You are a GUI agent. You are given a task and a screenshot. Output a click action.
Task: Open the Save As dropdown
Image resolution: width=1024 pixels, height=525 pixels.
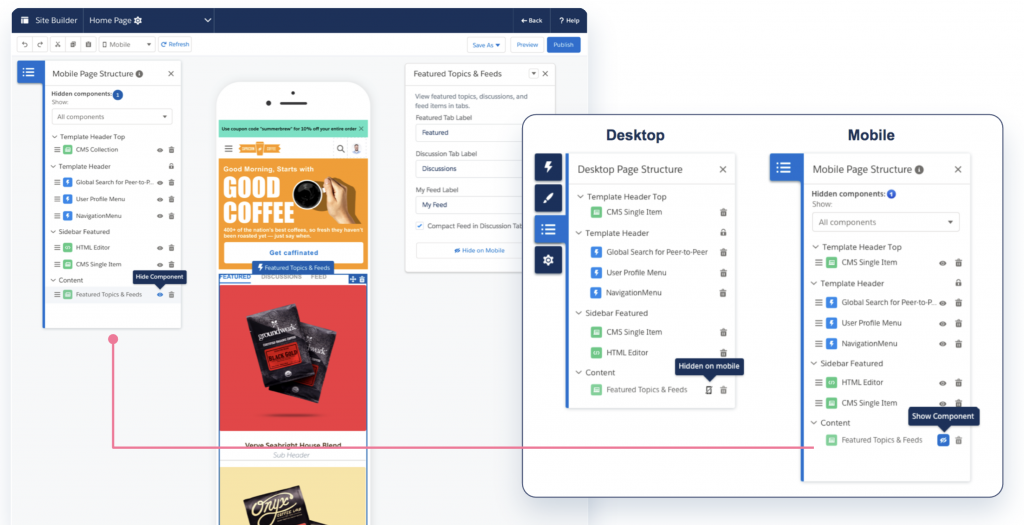486,45
